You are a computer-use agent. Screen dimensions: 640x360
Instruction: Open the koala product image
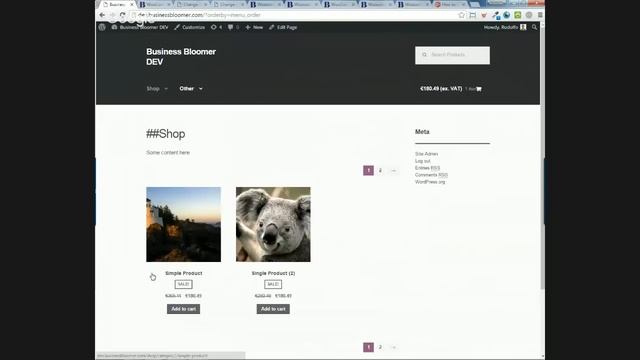click(x=273, y=224)
